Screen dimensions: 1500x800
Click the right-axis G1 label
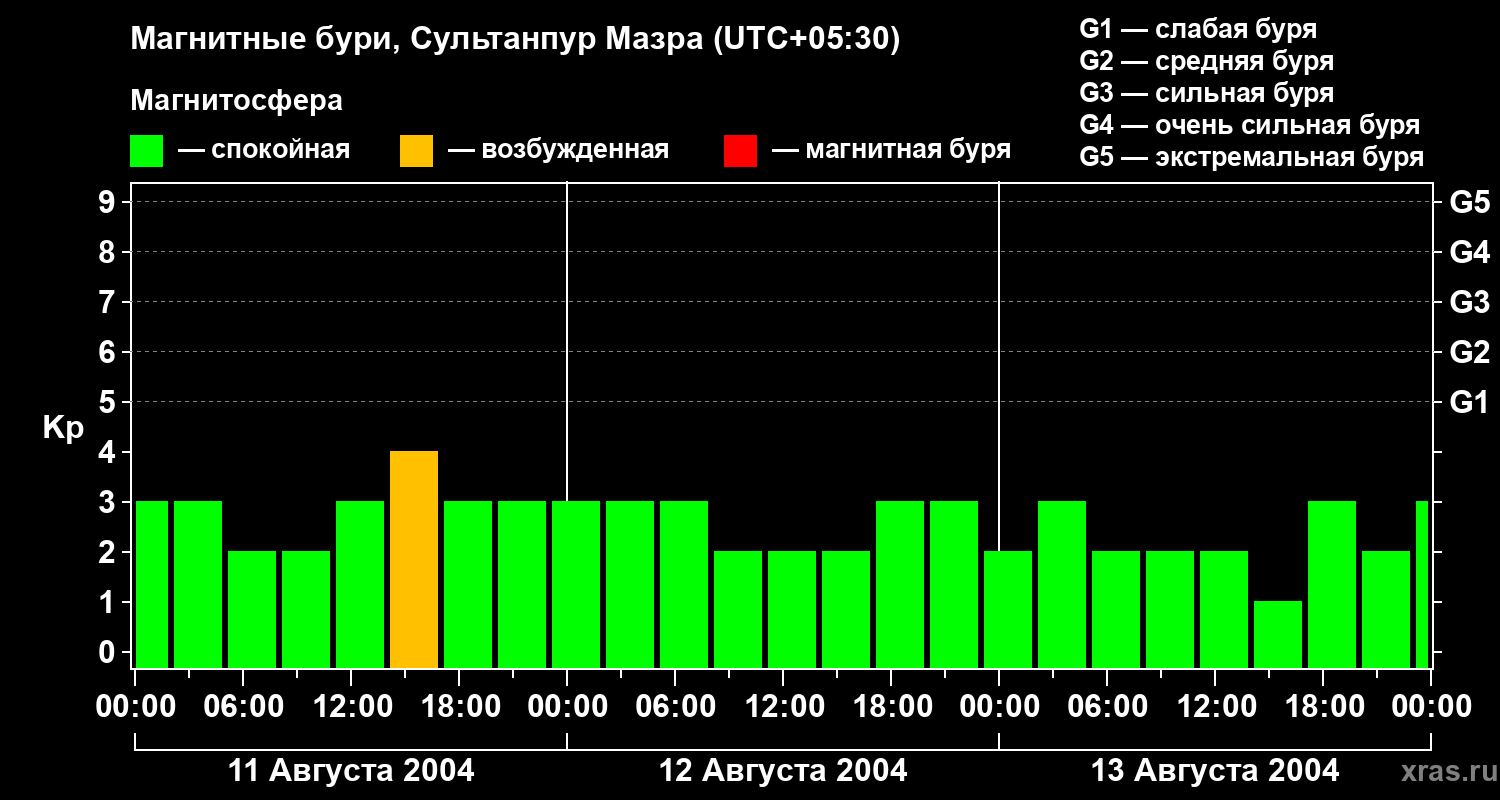(1470, 402)
